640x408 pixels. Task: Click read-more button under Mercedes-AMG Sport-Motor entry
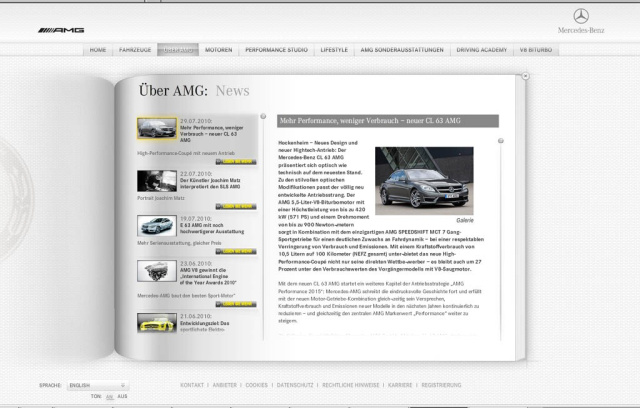pos(236,304)
